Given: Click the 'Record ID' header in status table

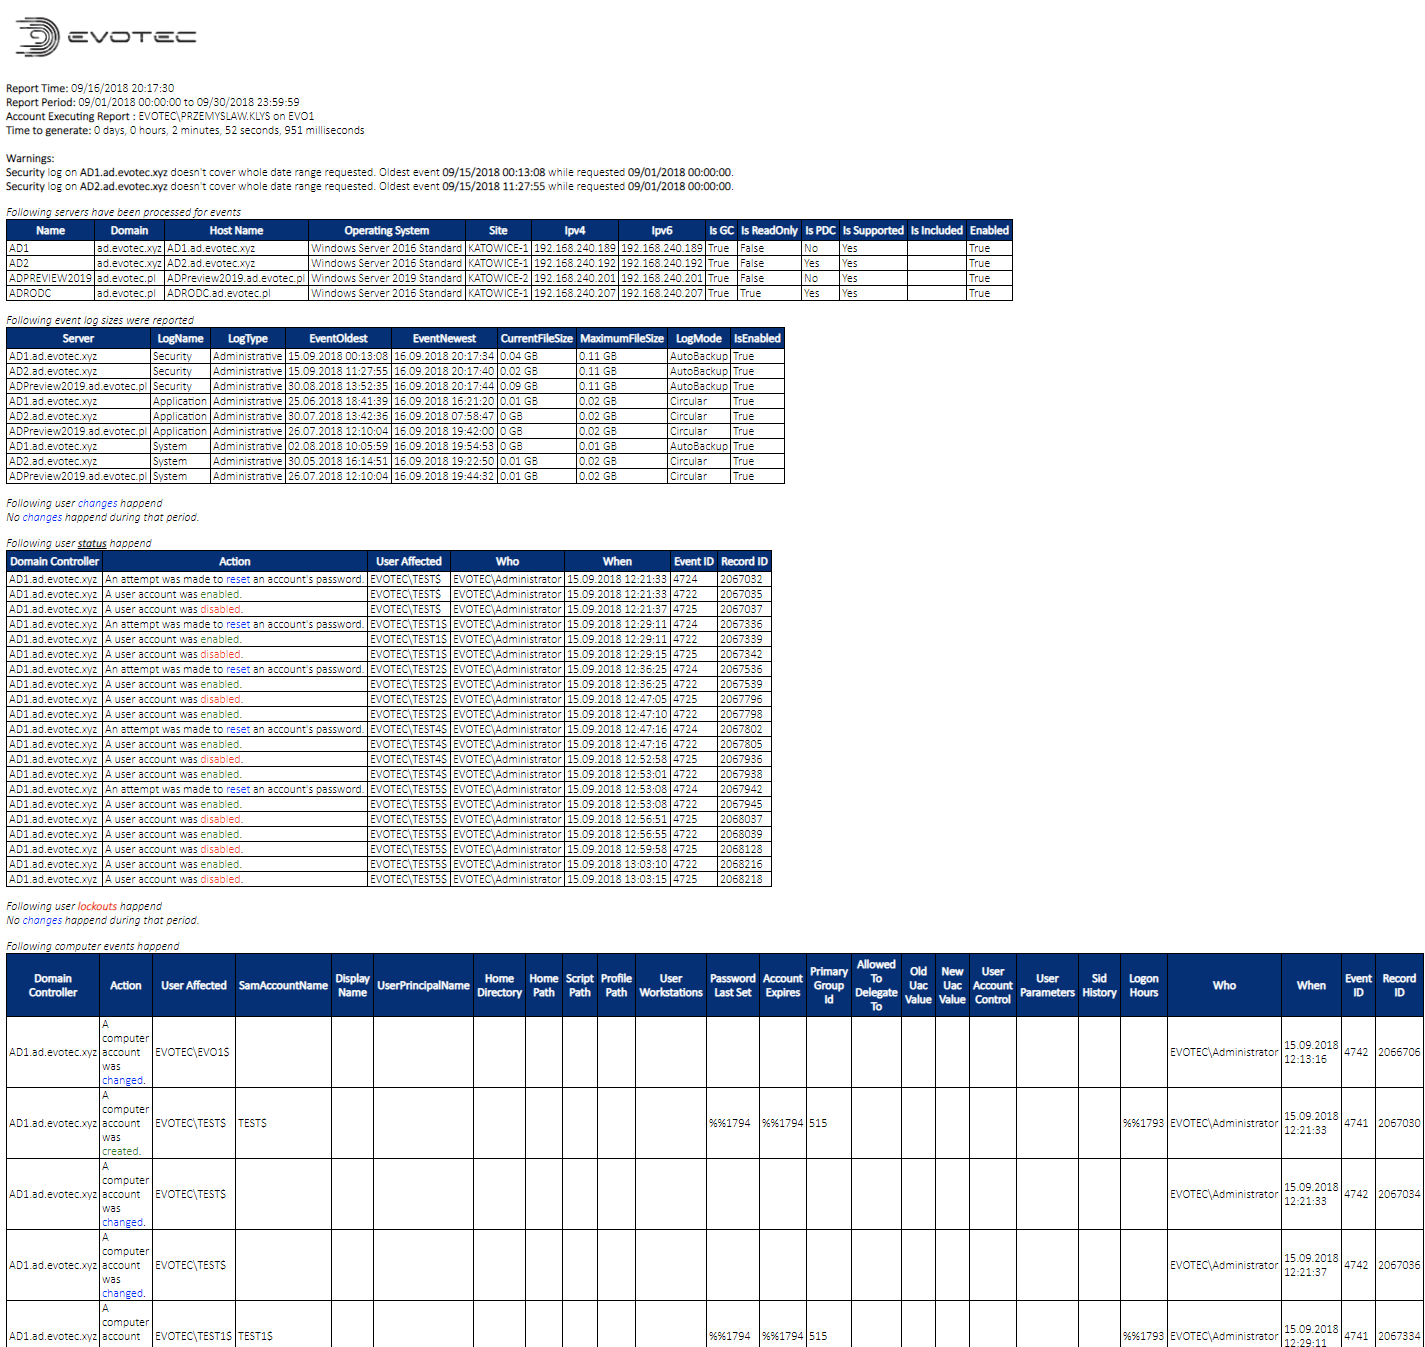Looking at the screenshot, I should [x=743, y=561].
